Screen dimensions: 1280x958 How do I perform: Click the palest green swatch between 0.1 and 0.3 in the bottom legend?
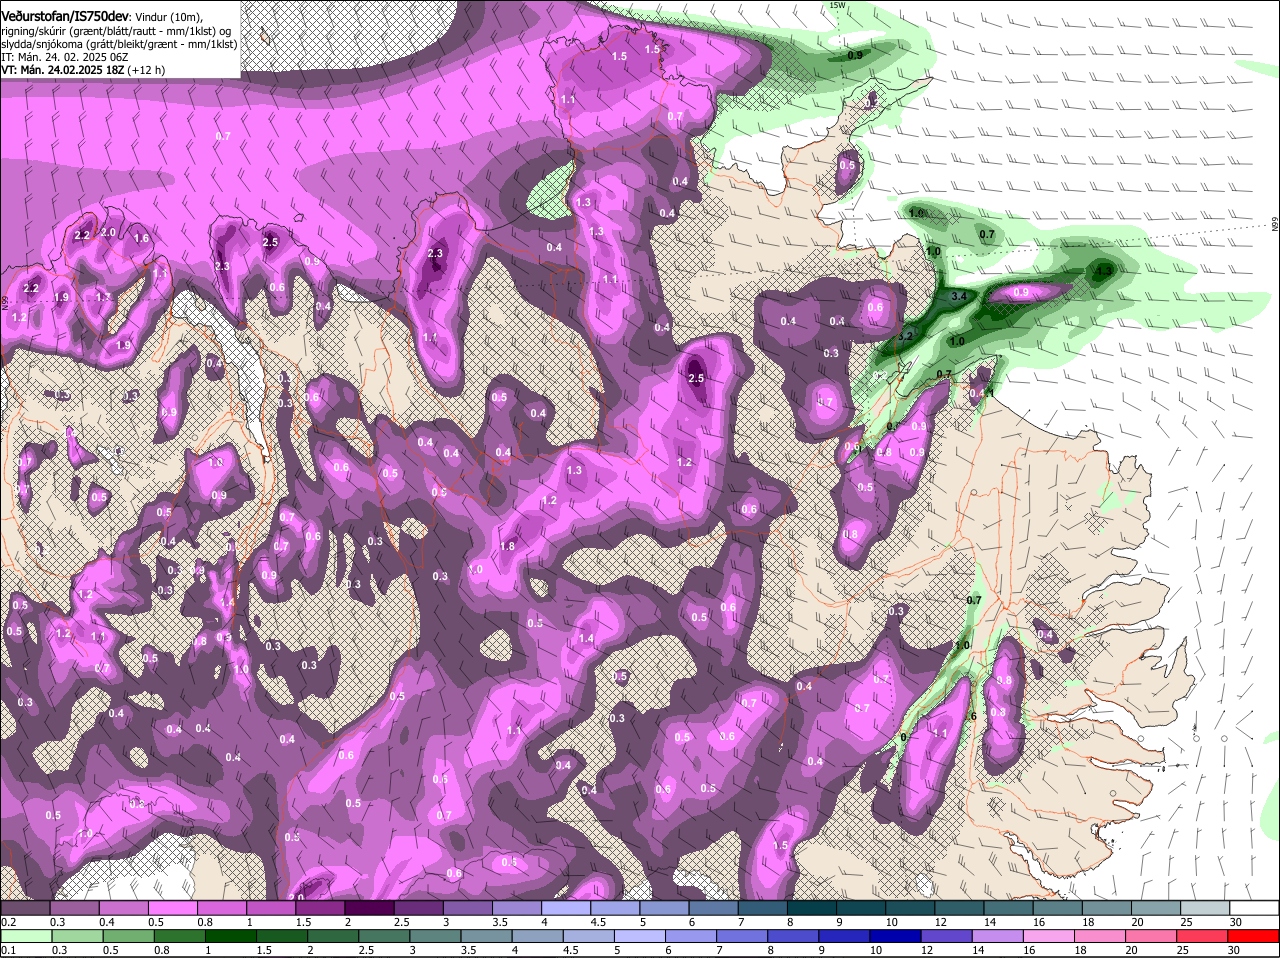28,936
